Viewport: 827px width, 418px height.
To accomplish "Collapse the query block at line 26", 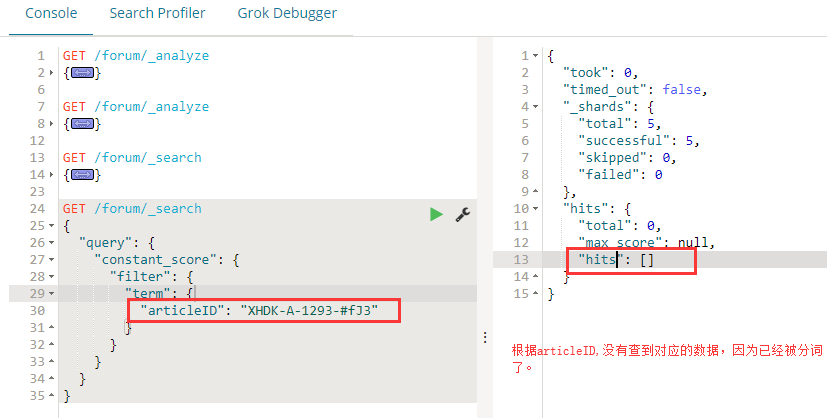I will (x=52, y=243).
